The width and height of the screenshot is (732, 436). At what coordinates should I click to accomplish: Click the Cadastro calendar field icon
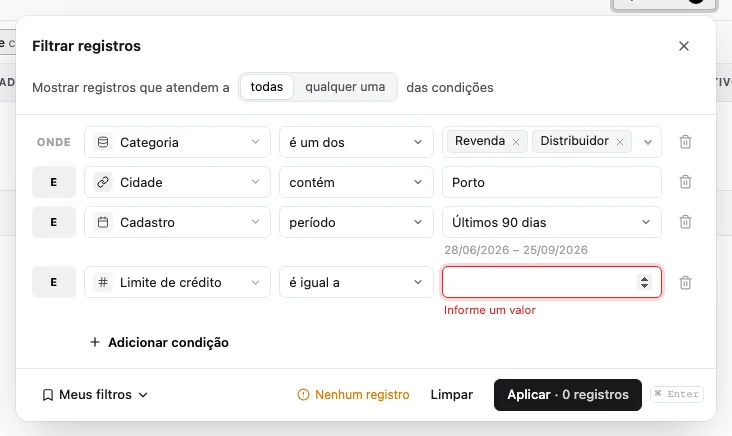(x=103, y=222)
